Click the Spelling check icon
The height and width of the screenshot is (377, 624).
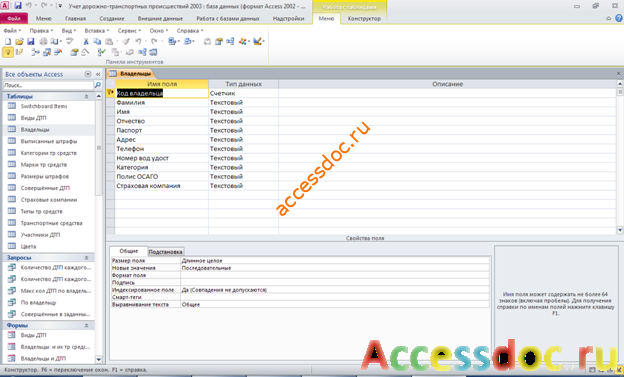70,41
